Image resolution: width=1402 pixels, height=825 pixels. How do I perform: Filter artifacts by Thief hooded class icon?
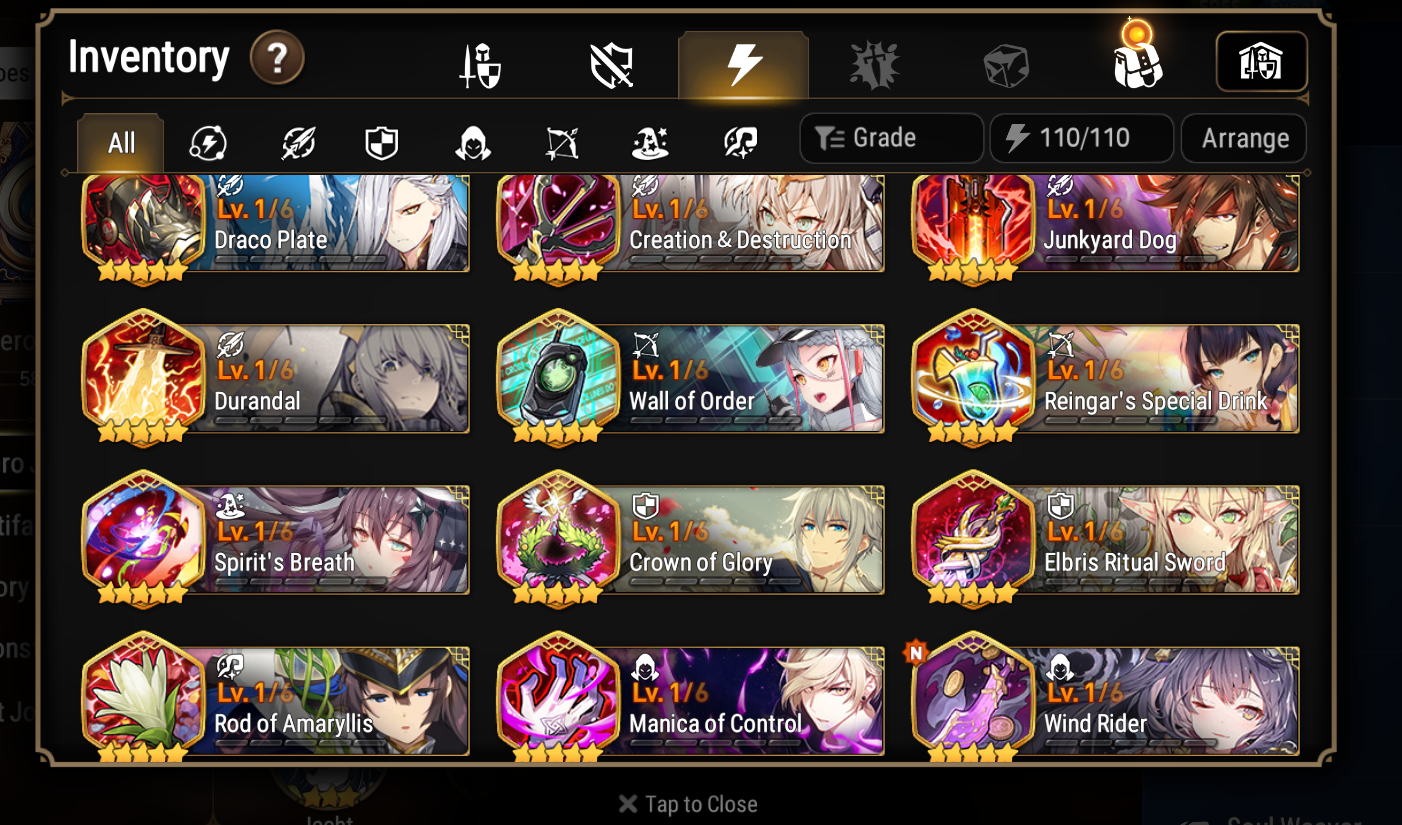point(472,144)
